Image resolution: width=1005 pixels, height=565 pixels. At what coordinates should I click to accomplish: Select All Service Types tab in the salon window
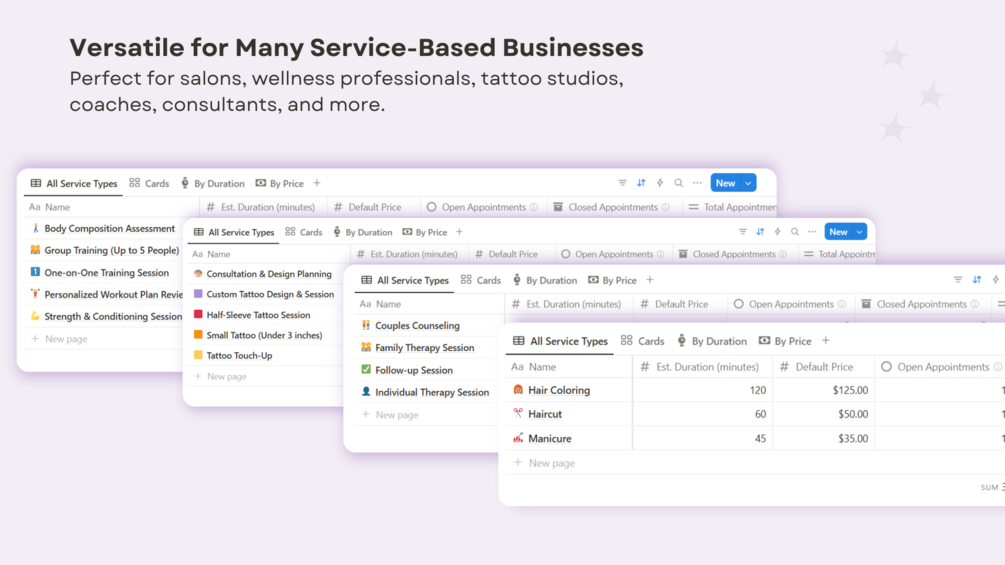tap(560, 341)
